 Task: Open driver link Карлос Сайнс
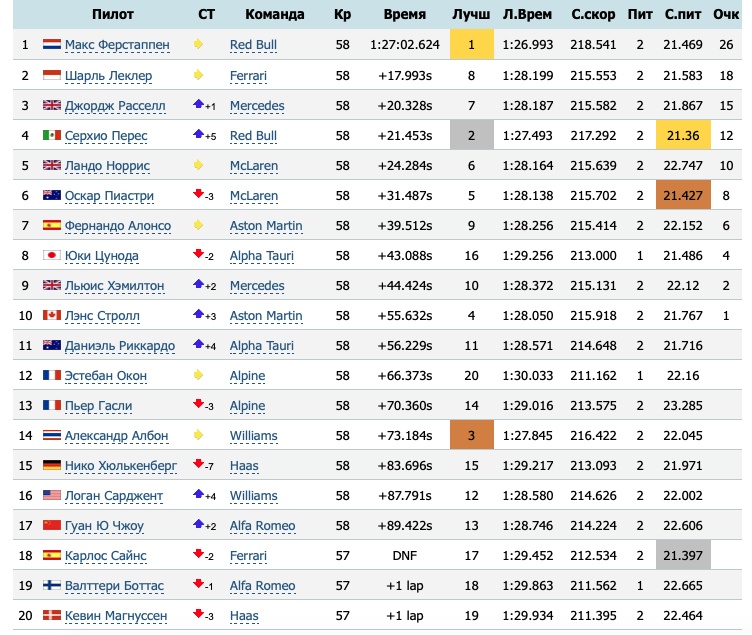106,556
